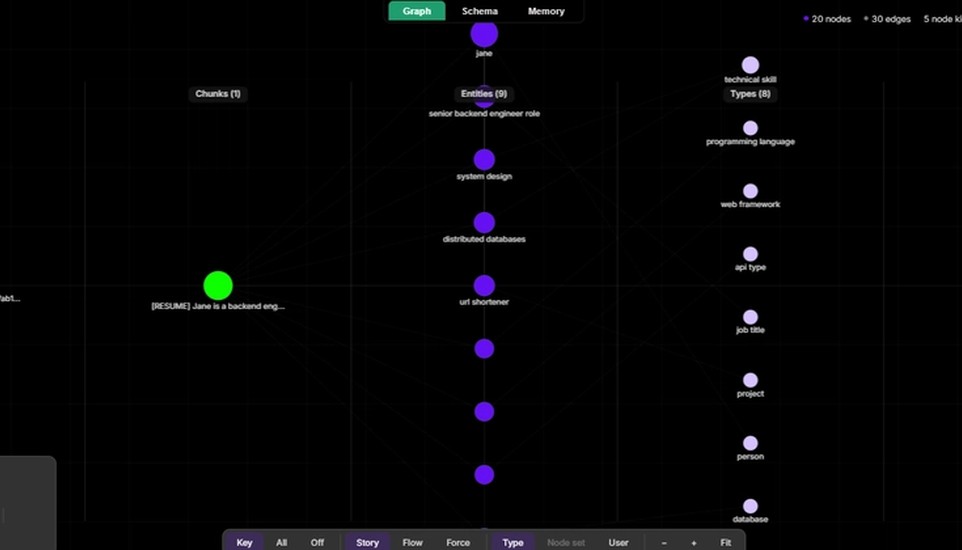Zoom in with plus button
This screenshot has width=962, height=550.
point(694,543)
